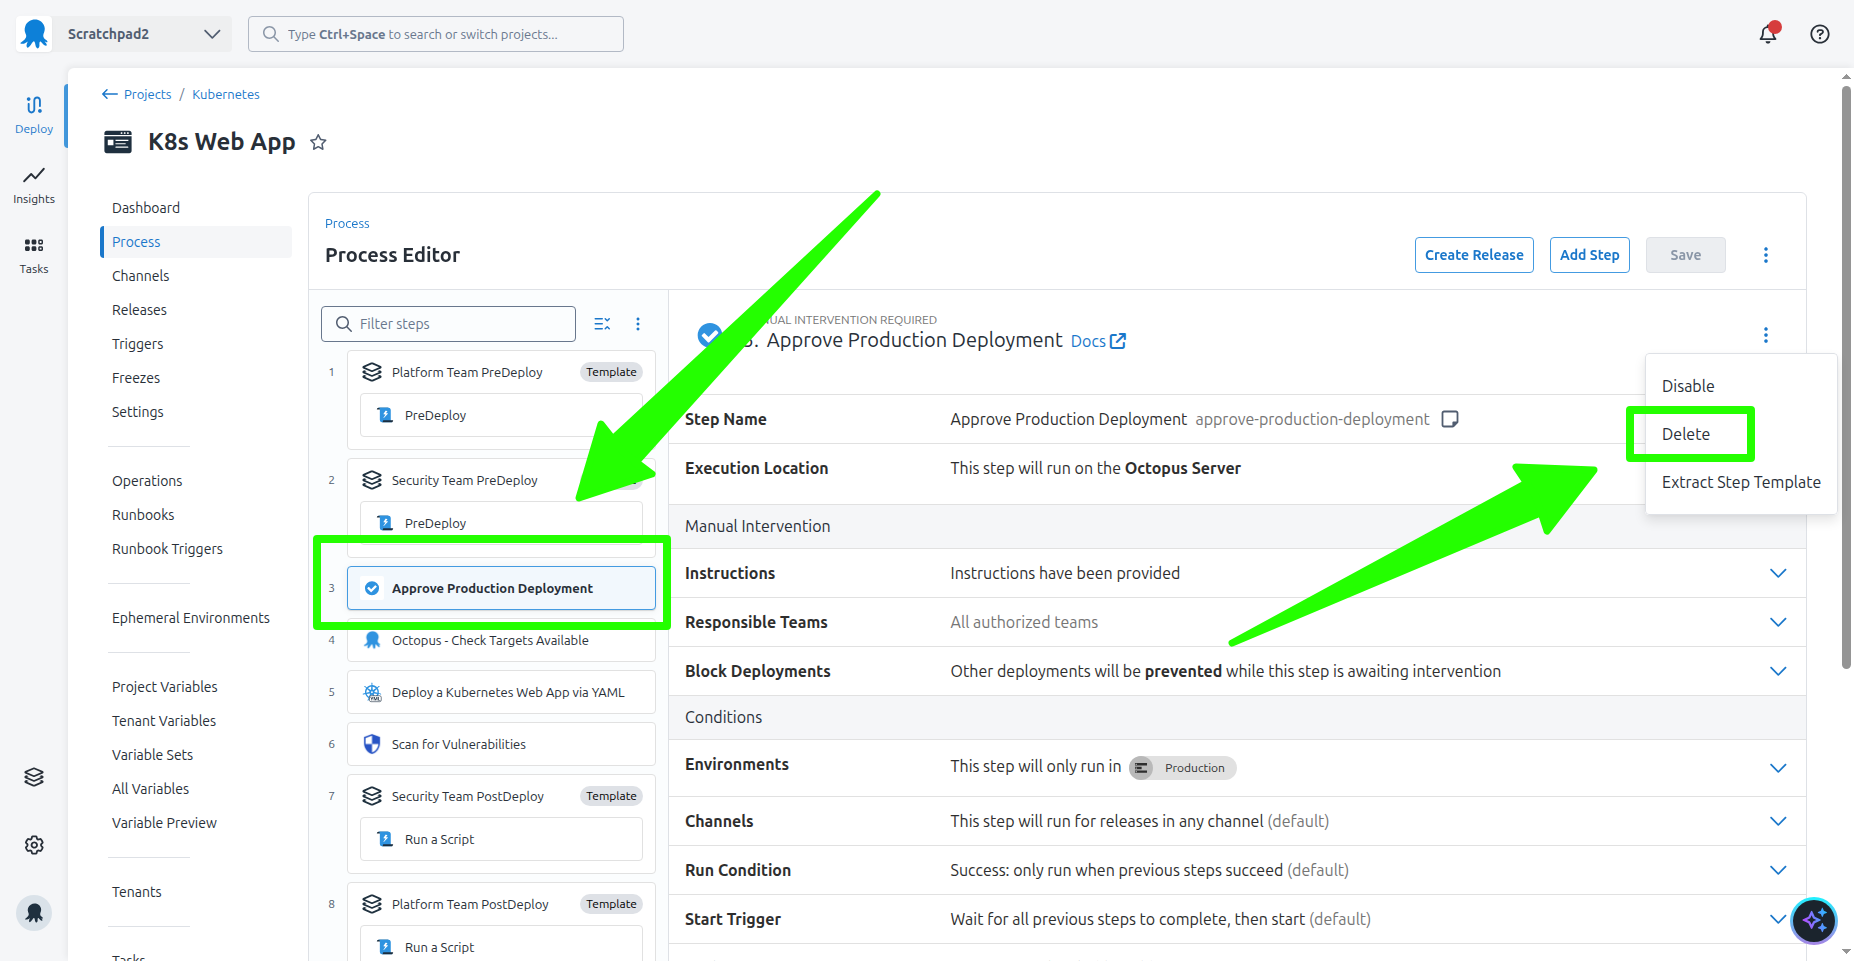Open the Docs link
The image size is (1854, 961).
pos(1097,341)
